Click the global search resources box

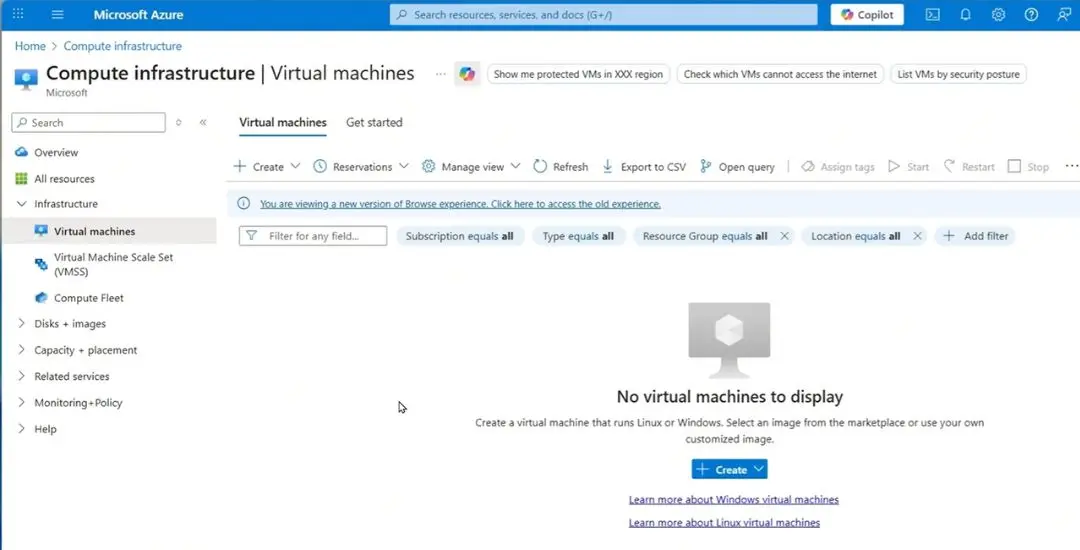click(x=603, y=14)
